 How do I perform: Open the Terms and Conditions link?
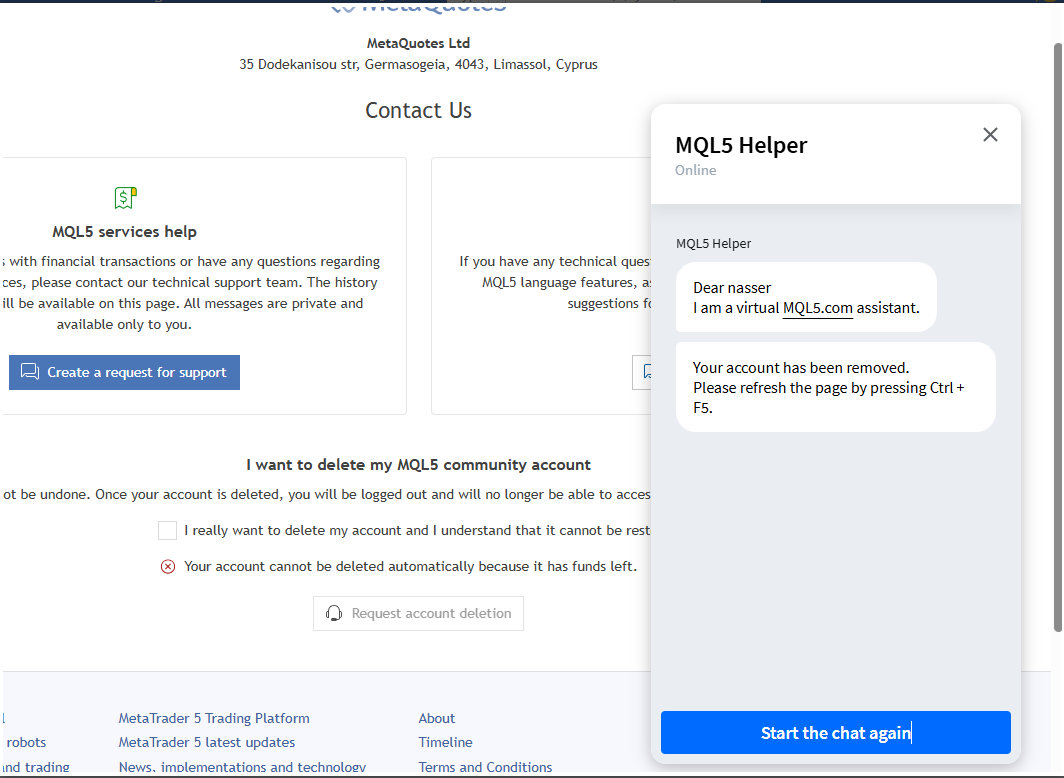[x=485, y=767]
